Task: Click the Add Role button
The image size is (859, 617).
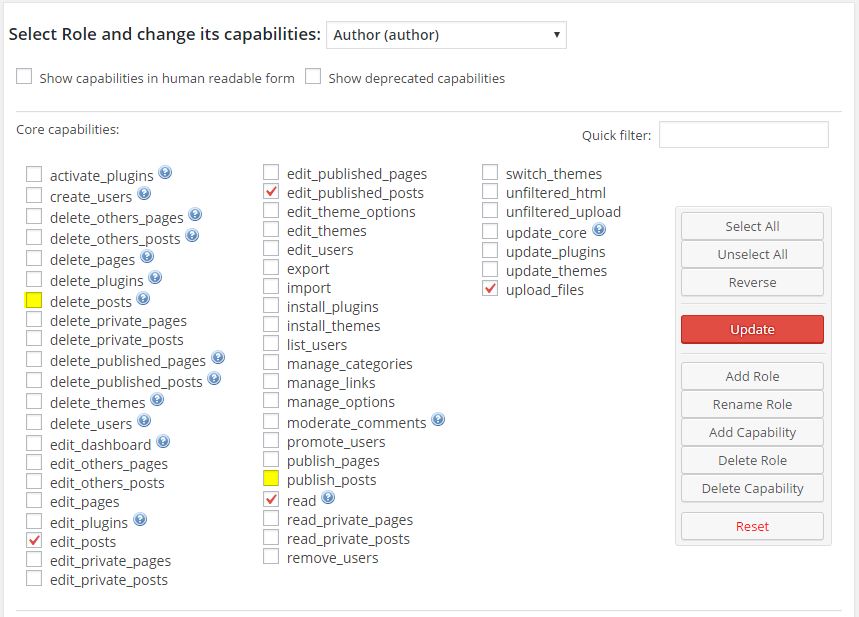Action: click(x=752, y=376)
